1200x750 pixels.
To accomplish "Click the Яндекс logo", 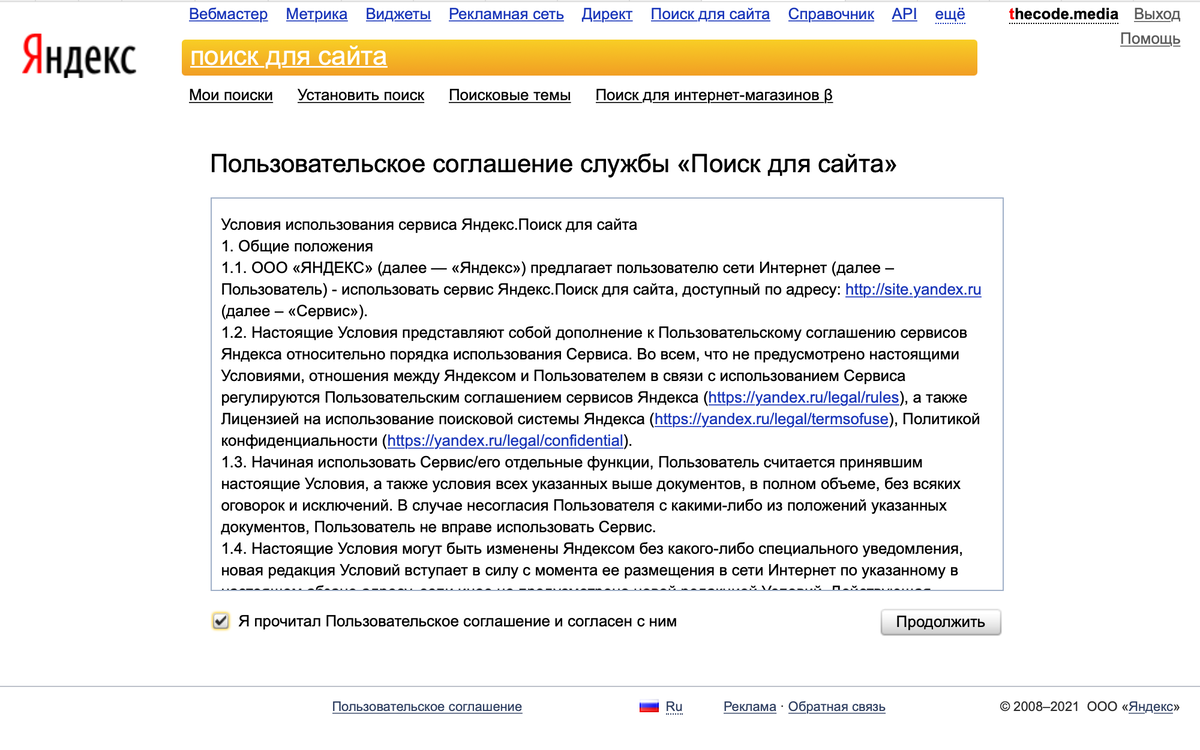I will [x=79, y=58].
